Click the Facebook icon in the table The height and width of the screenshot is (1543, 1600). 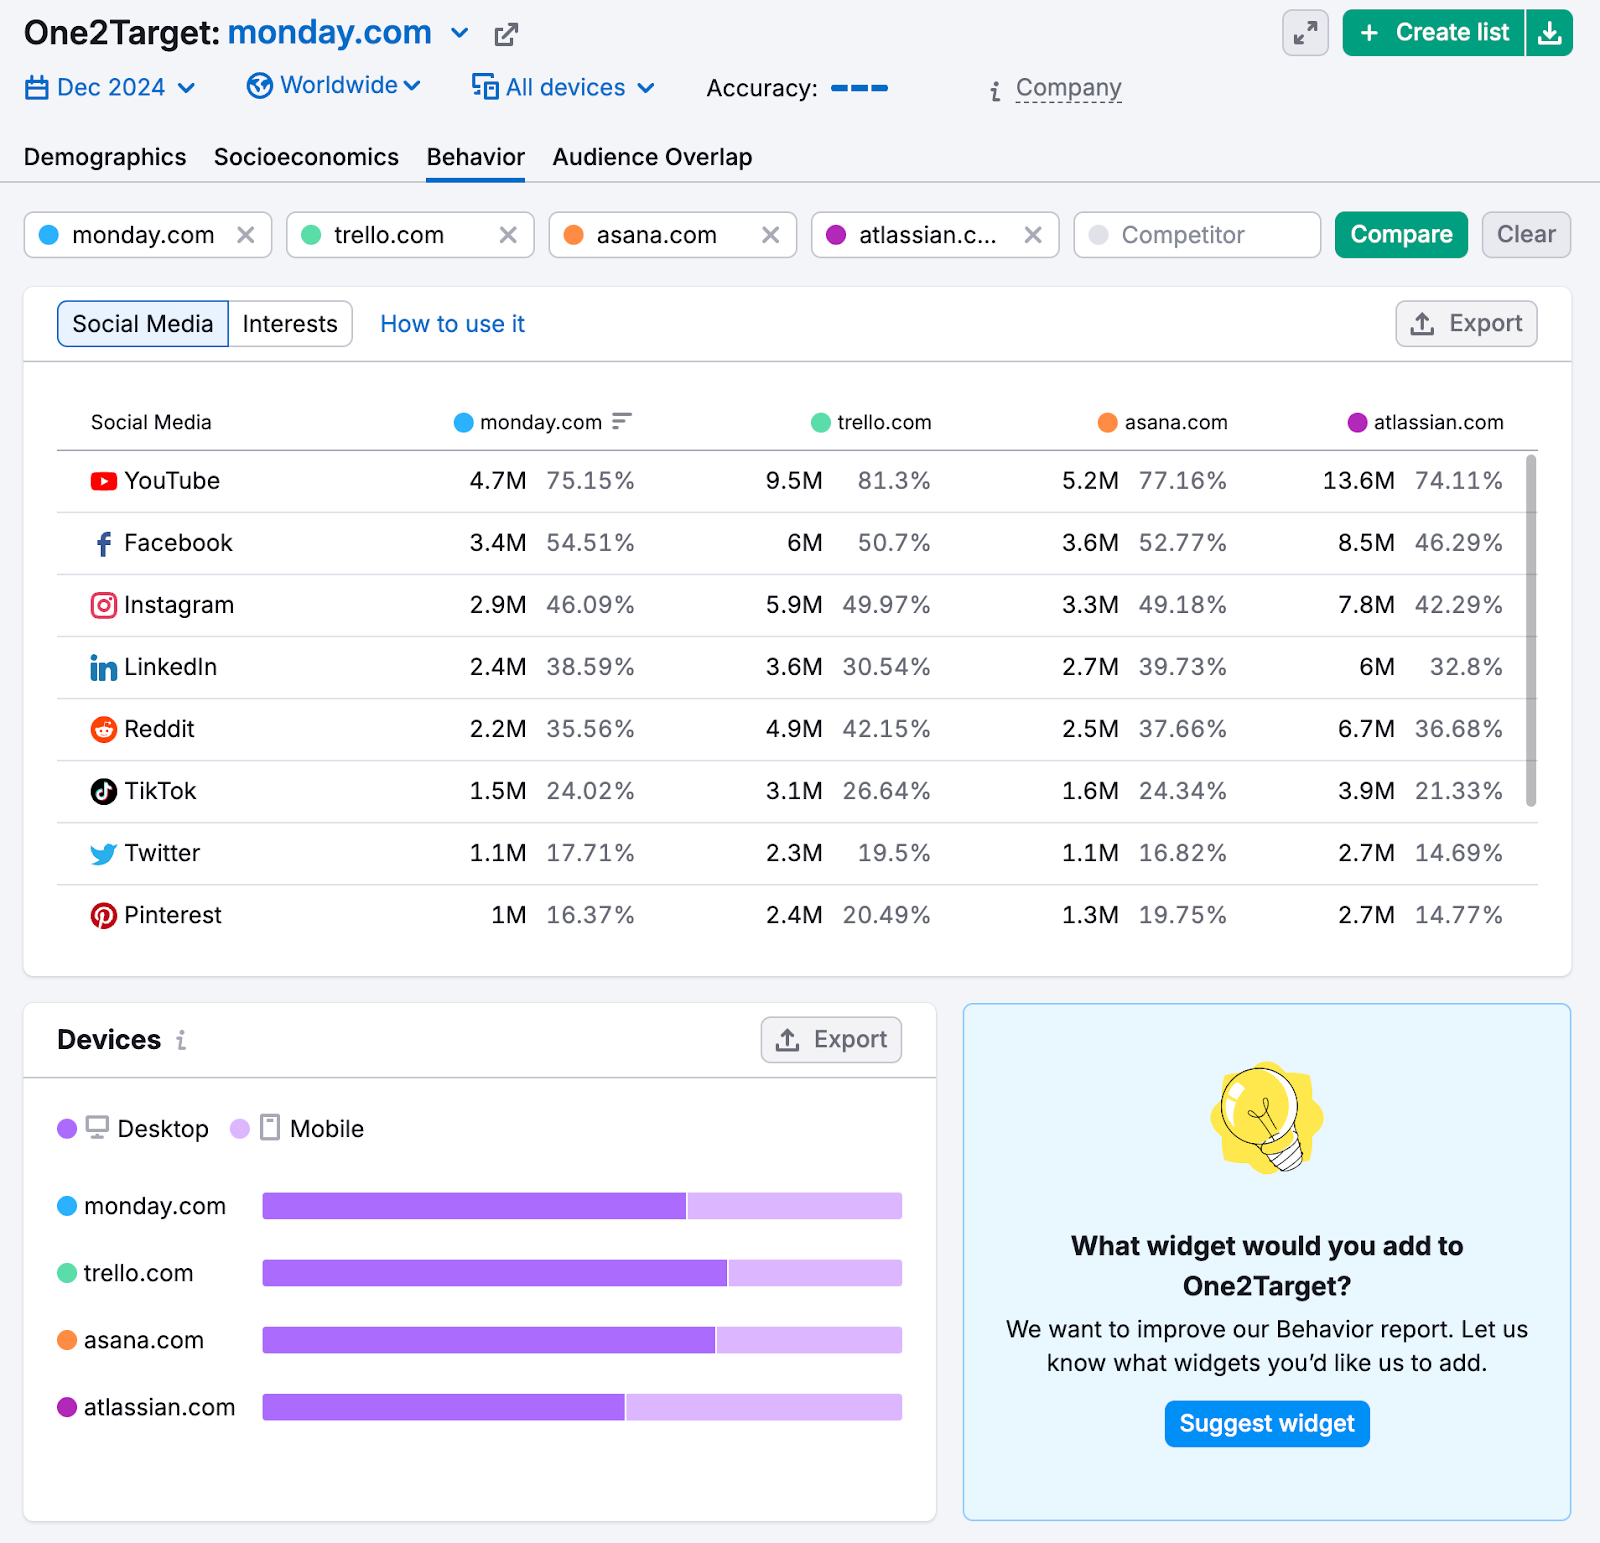coord(104,543)
